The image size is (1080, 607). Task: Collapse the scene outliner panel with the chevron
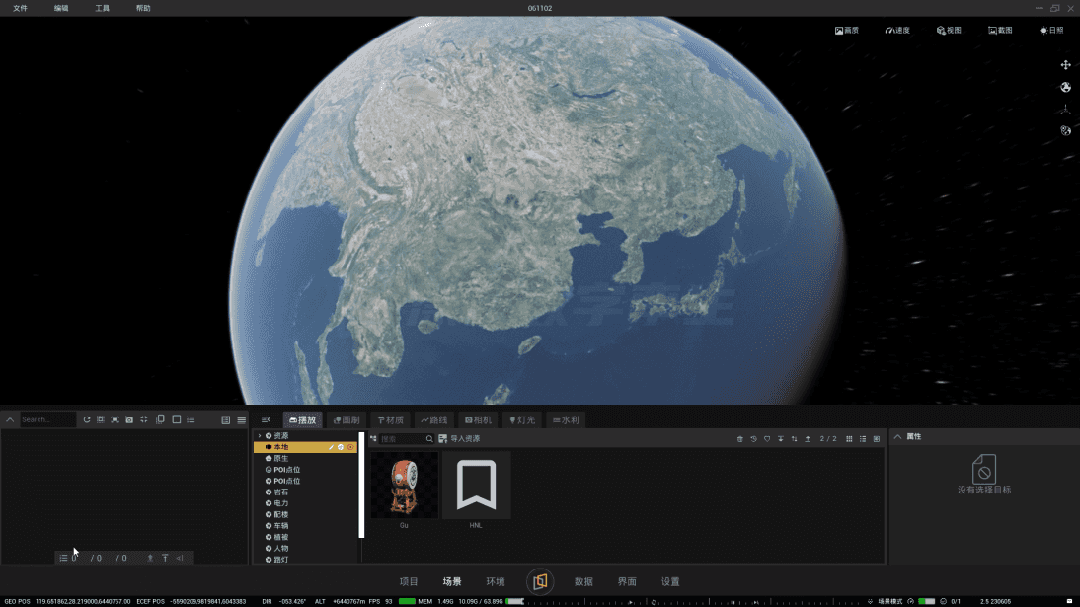(x=10, y=420)
